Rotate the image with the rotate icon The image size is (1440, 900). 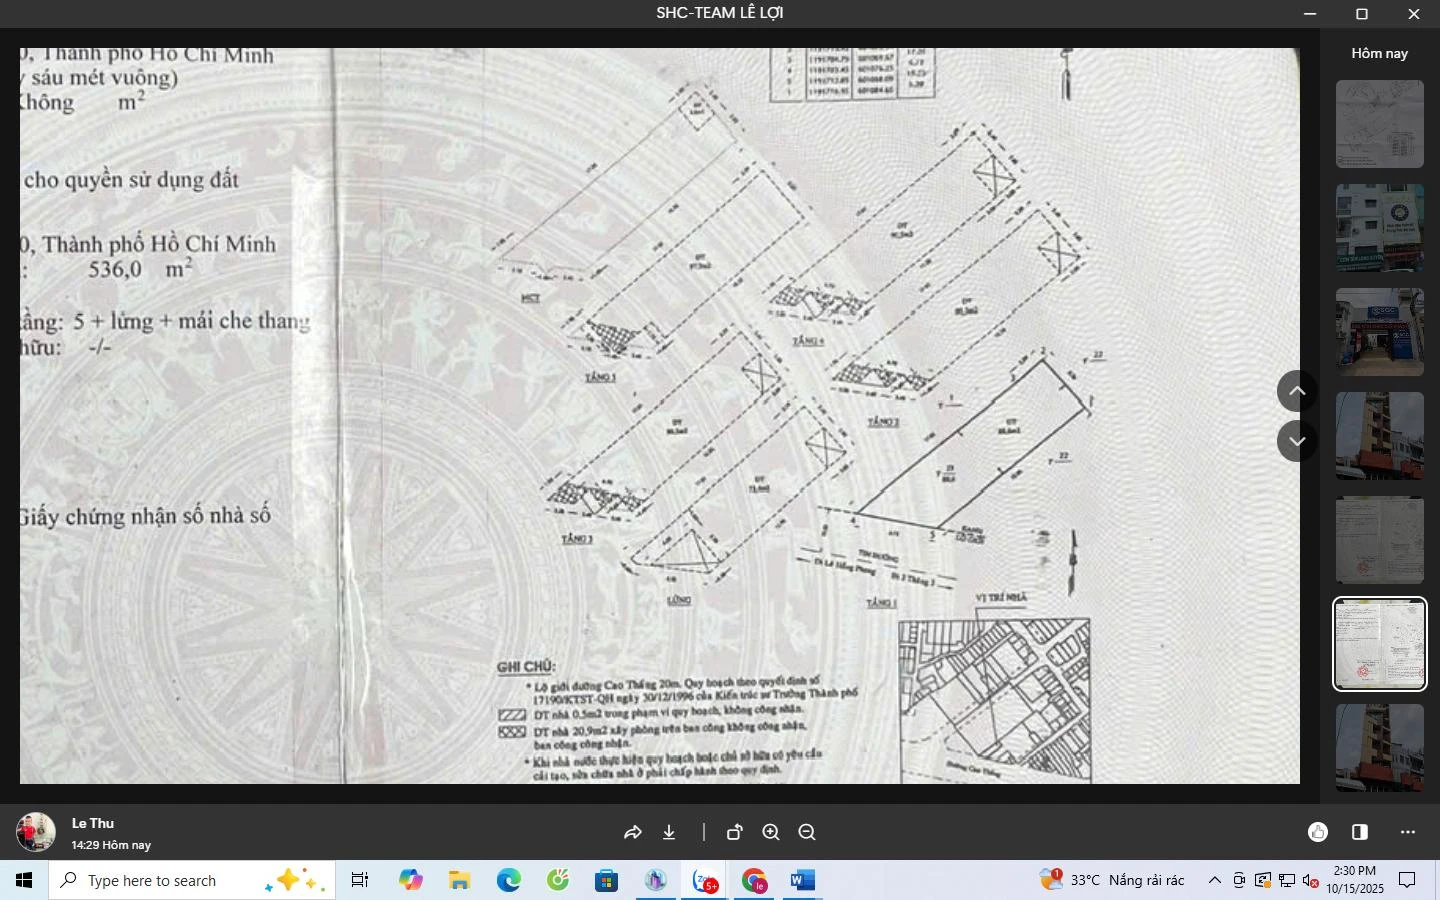tap(735, 832)
